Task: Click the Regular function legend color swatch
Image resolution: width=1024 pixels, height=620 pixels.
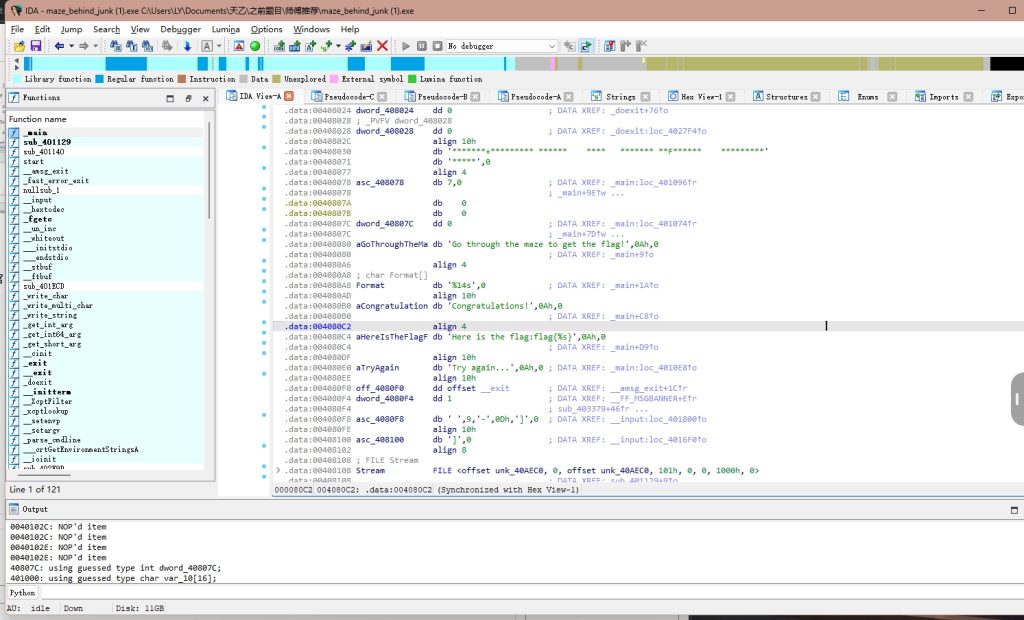Action: coord(99,79)
